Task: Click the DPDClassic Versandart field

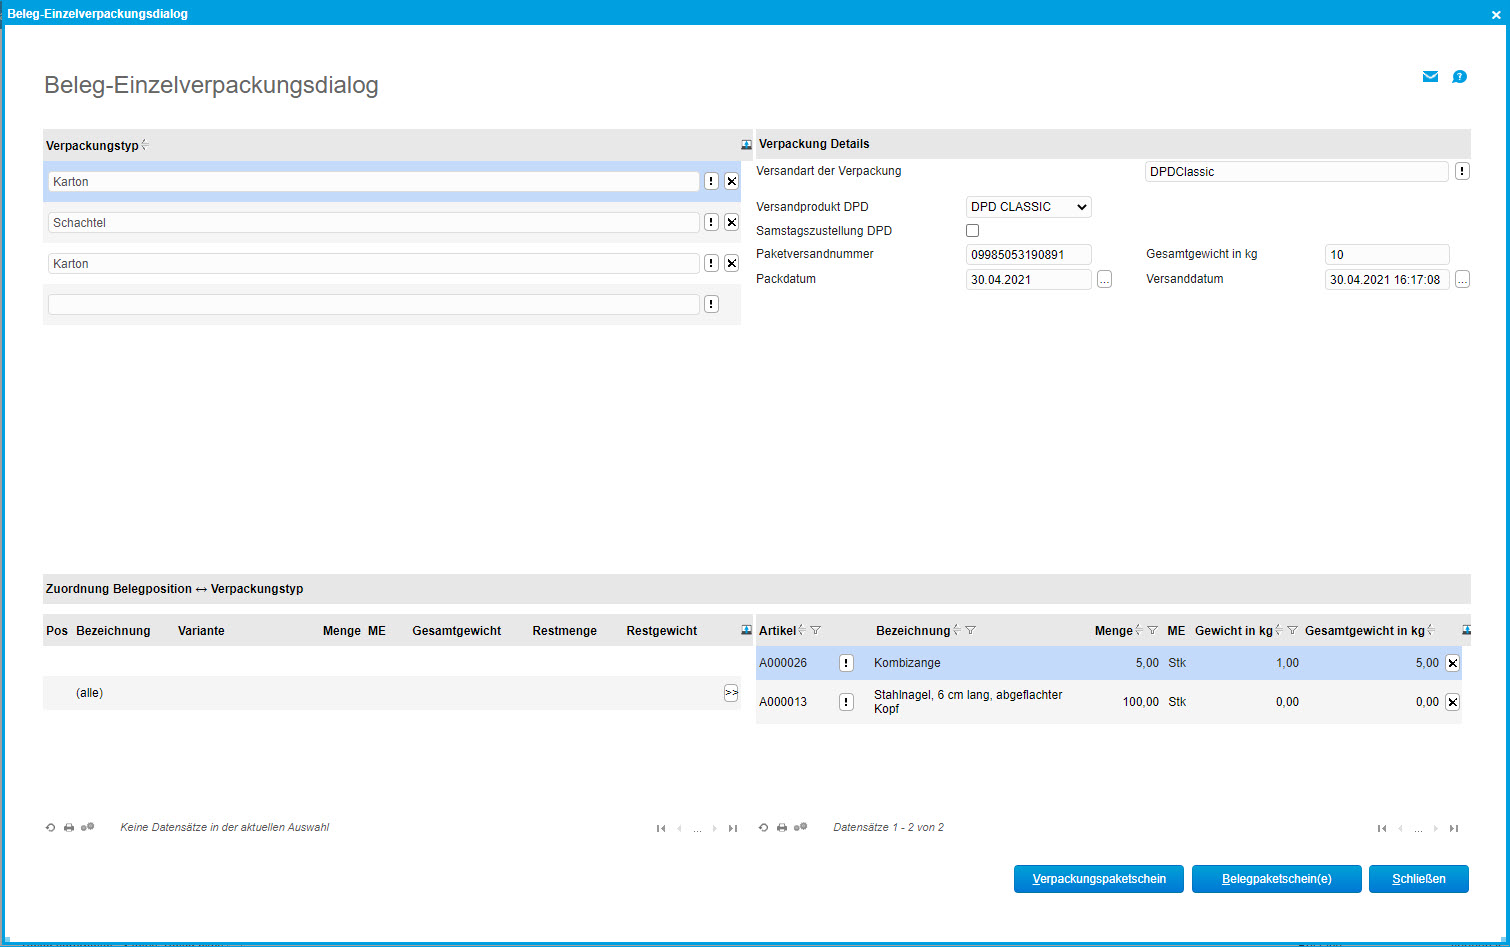Action: (x=1296, y=171)
